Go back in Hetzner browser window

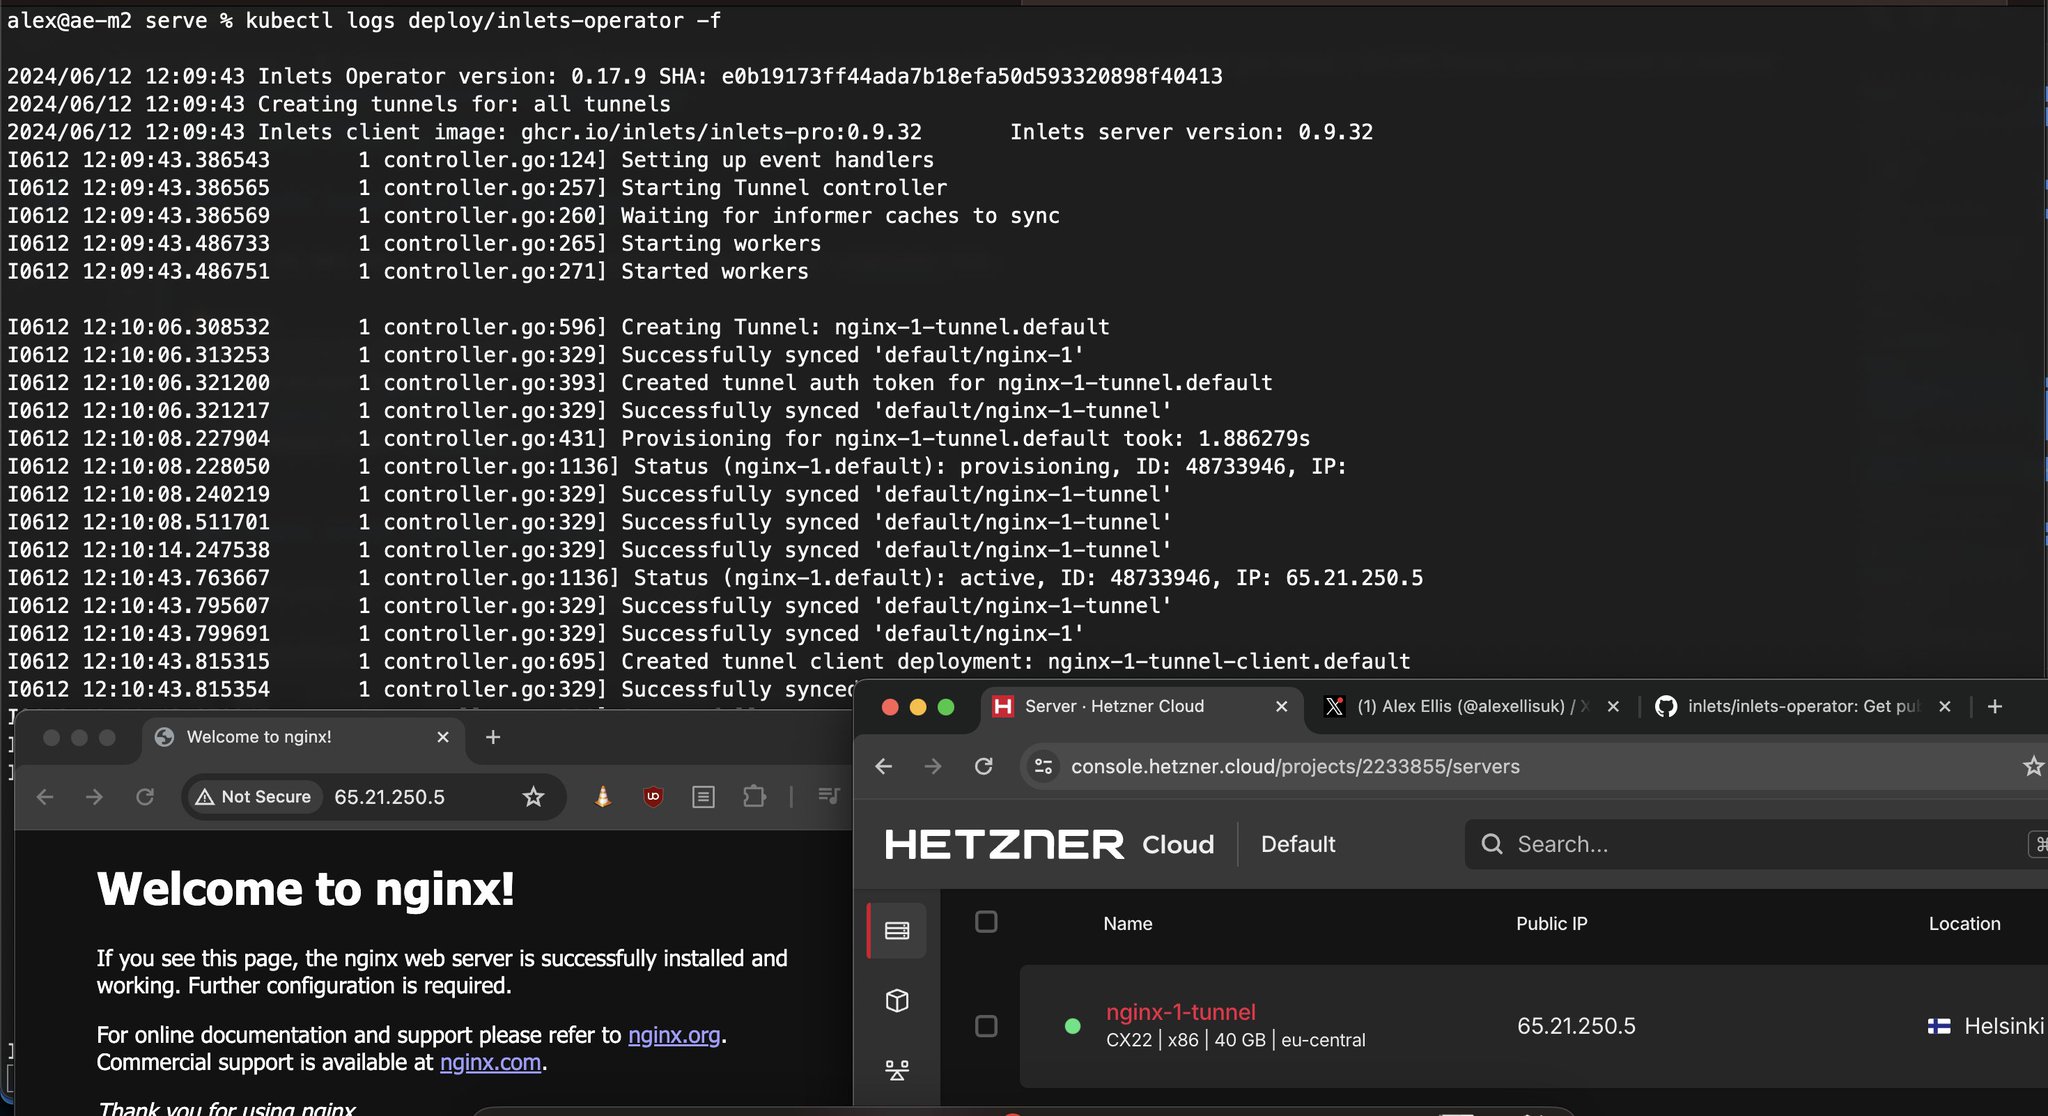pyautogui.click(x=883, y=766)
